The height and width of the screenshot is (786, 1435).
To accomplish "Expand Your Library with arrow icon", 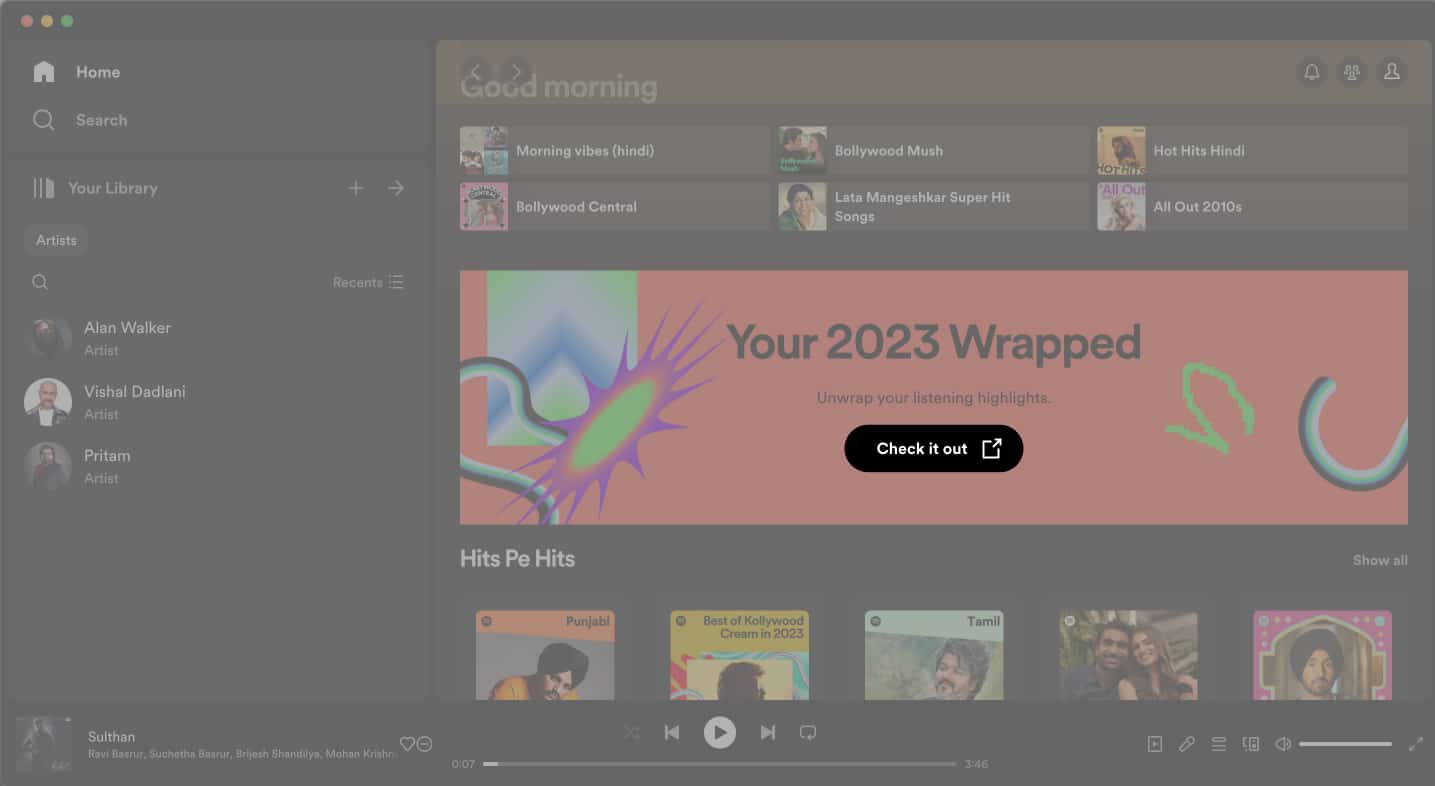I will [396, 188].
